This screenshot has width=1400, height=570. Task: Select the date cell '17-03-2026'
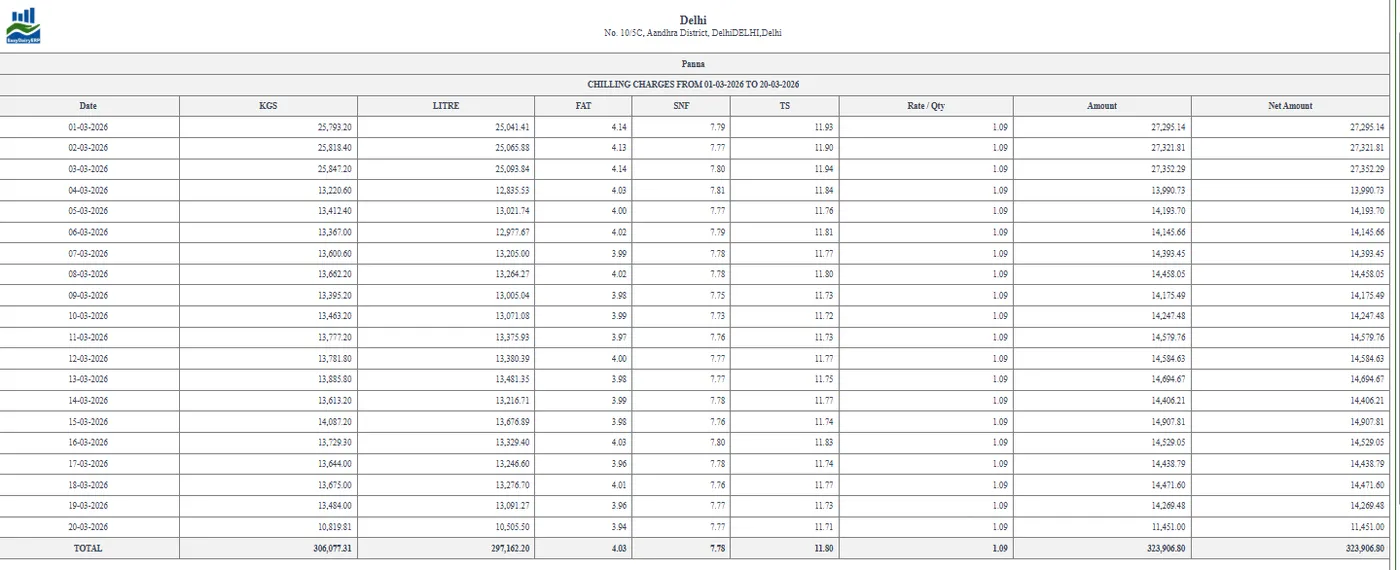point(89,463)
